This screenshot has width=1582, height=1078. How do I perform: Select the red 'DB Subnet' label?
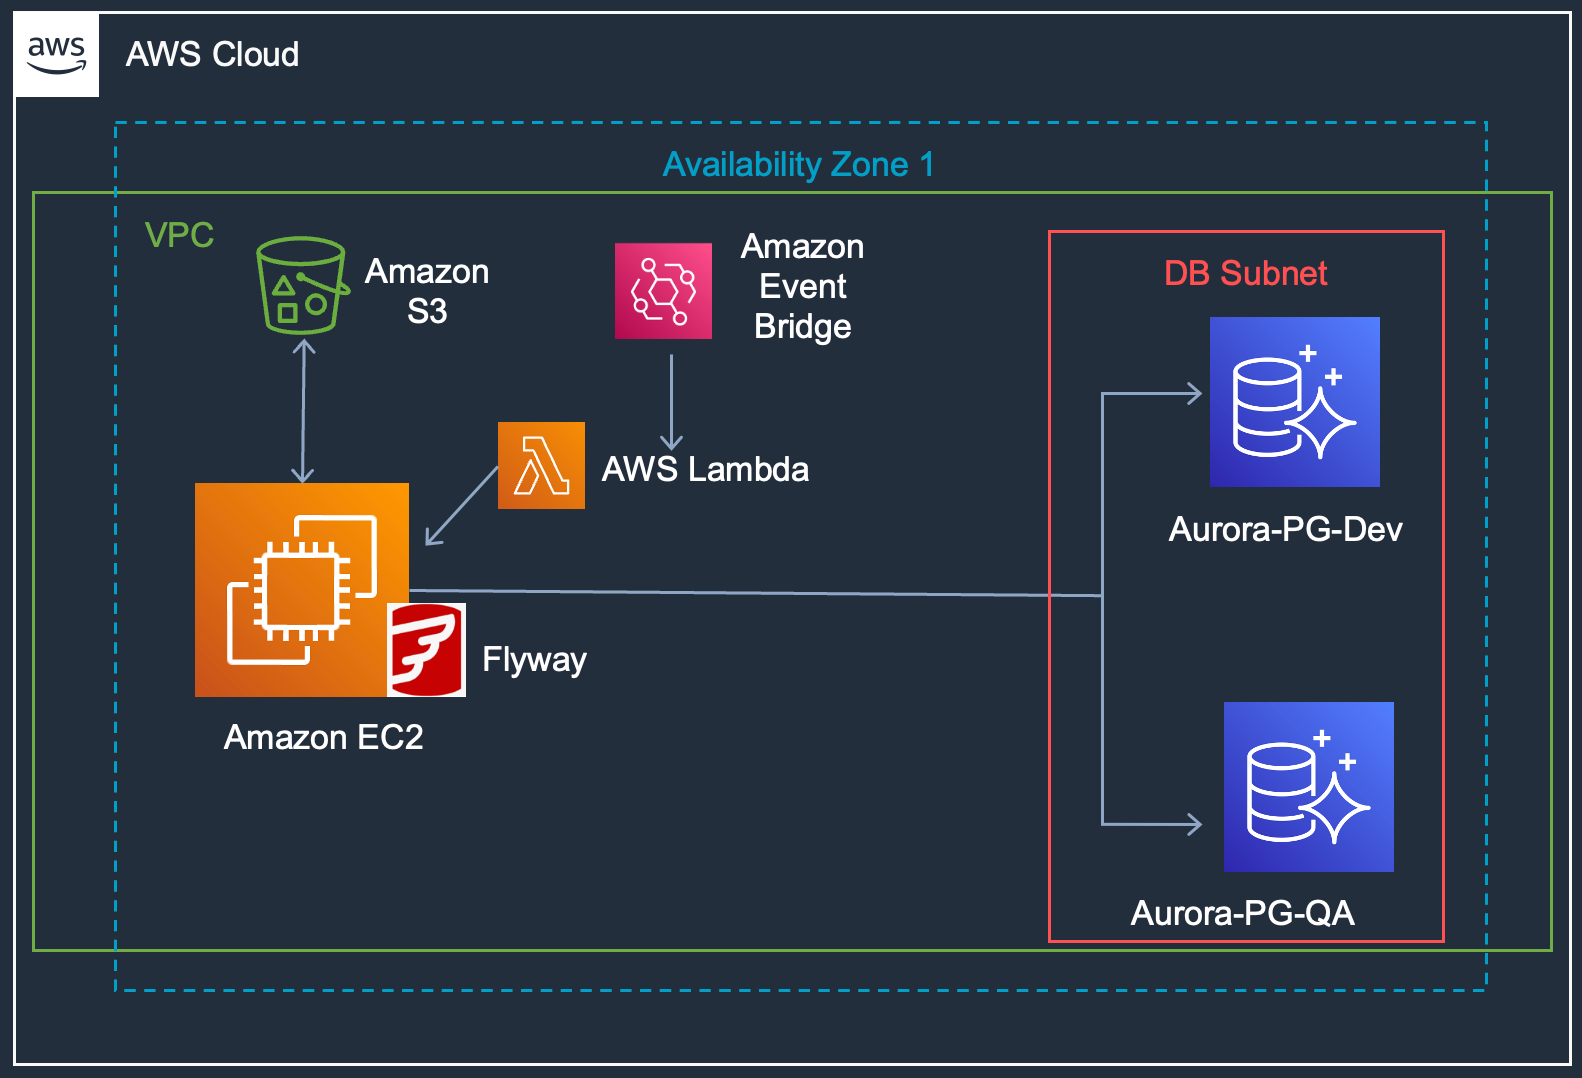(1245, 273)
